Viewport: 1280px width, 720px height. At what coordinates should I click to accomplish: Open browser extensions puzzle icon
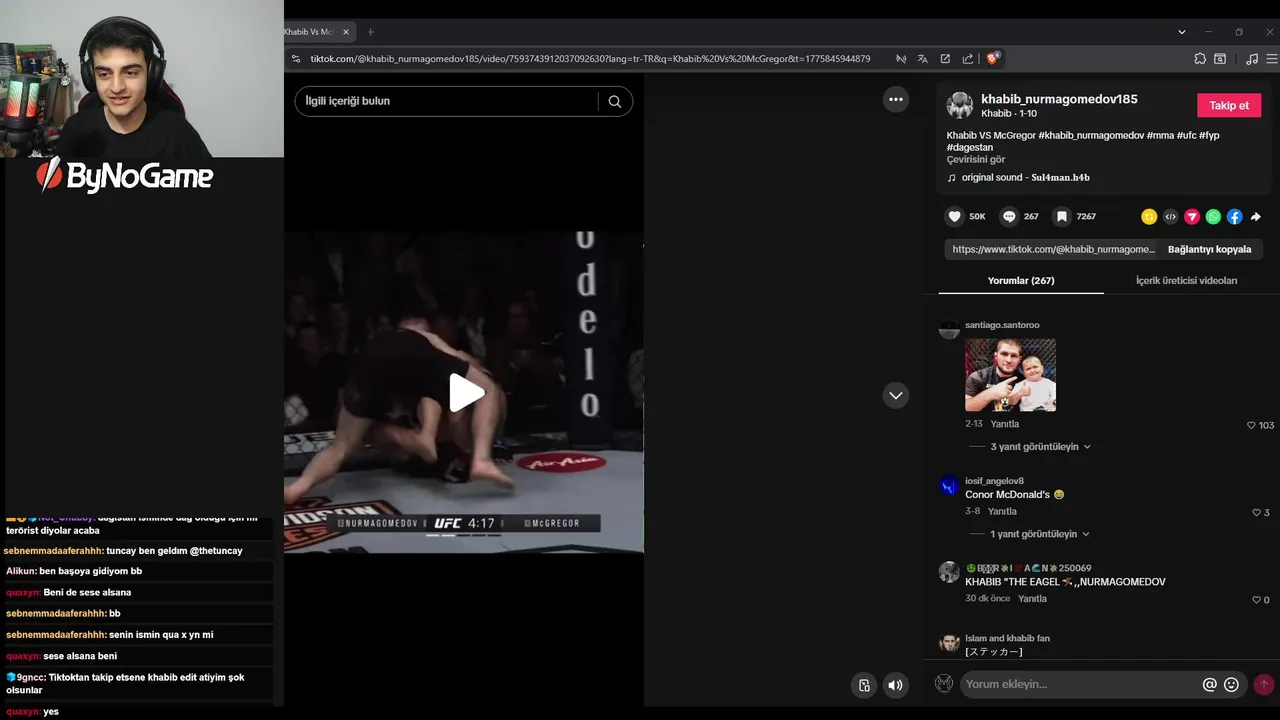tap(1200, 59)
